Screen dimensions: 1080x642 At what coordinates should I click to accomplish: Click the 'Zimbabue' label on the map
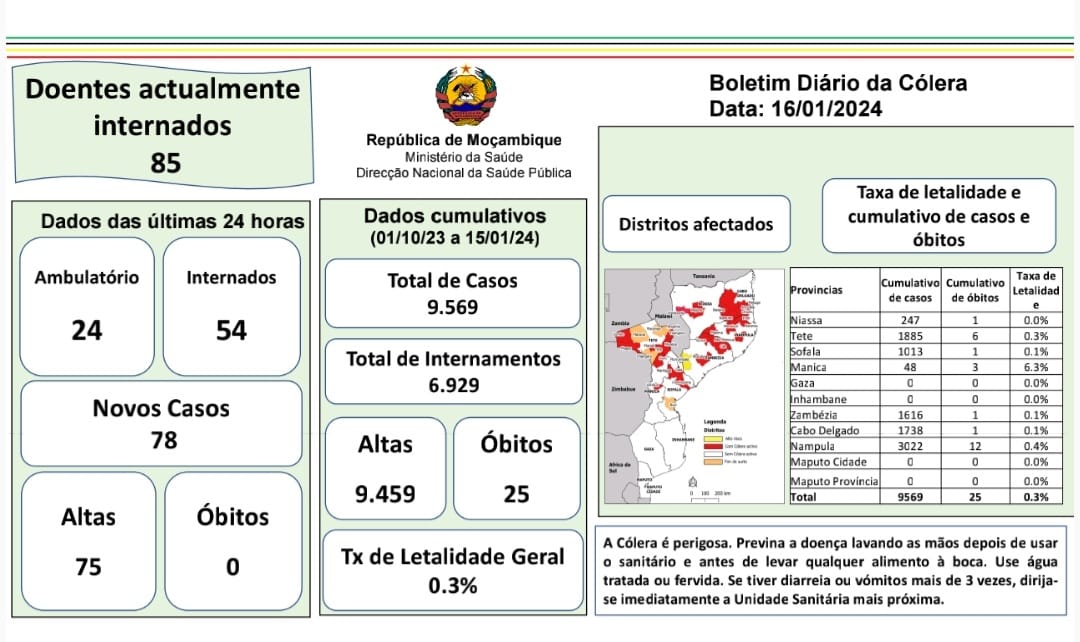coord(623,389)
